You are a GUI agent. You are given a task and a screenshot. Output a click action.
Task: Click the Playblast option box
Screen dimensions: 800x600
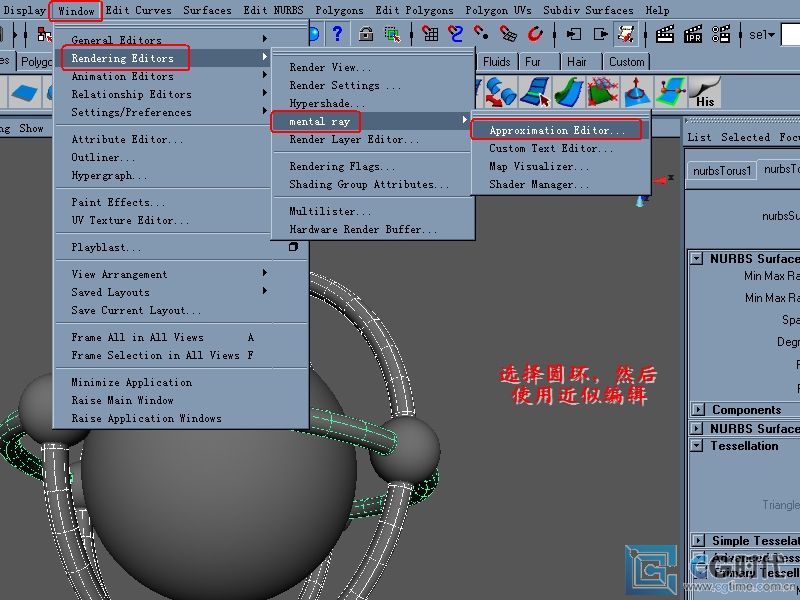[x=293, y=247]
